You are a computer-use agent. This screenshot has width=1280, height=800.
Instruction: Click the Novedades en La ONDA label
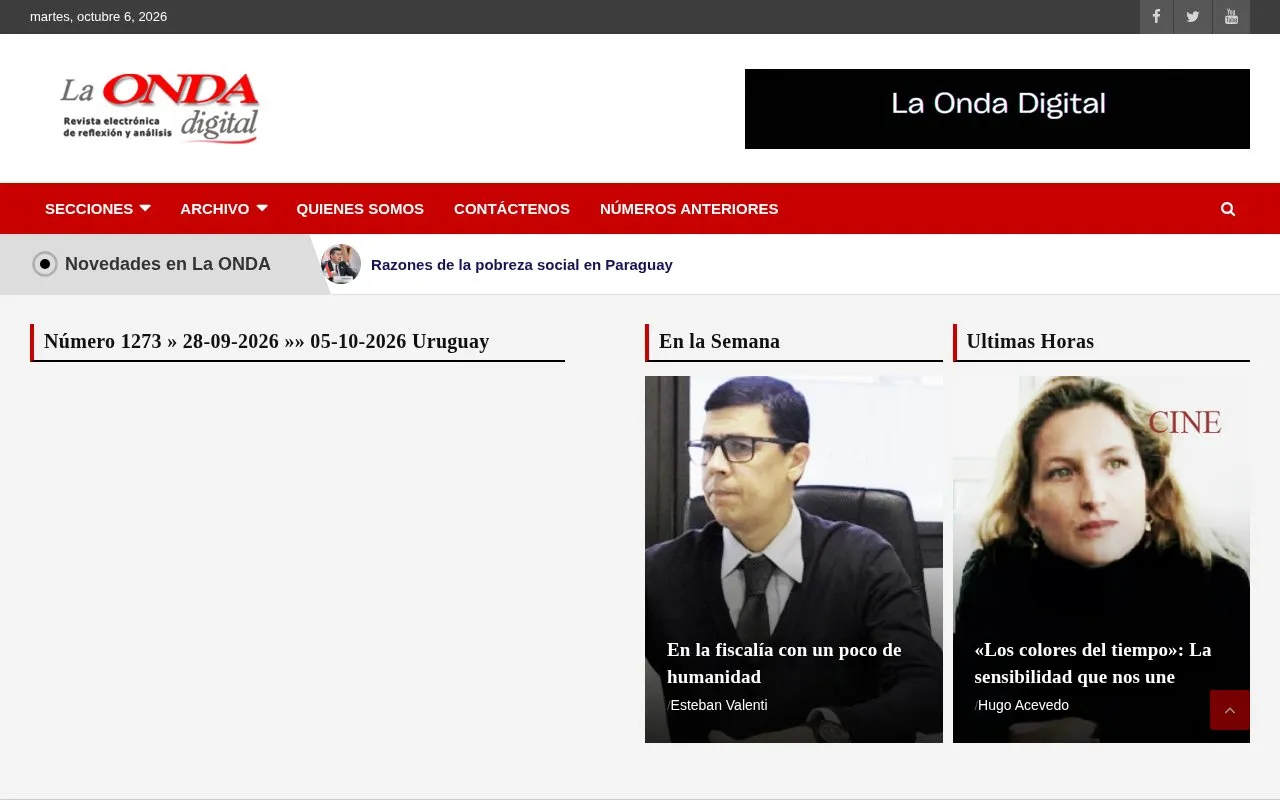(x=168, y=264)
